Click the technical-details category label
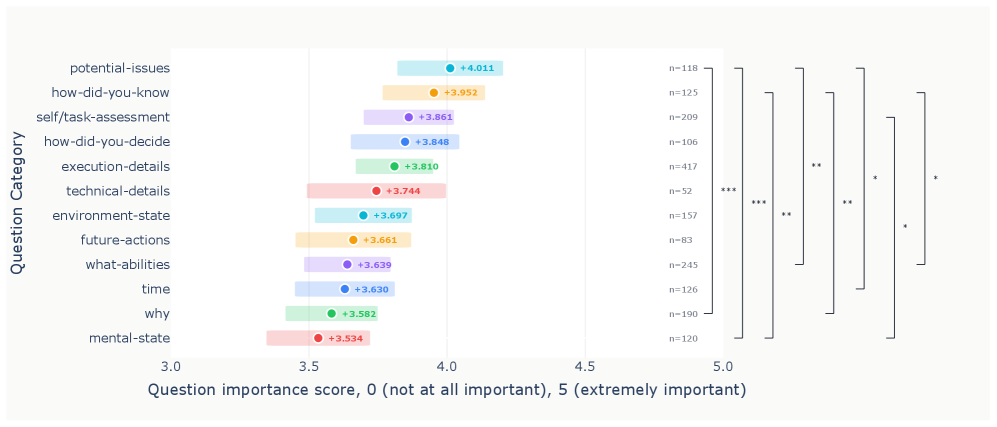The image size is (997, 427). click(x=117, y=191)
